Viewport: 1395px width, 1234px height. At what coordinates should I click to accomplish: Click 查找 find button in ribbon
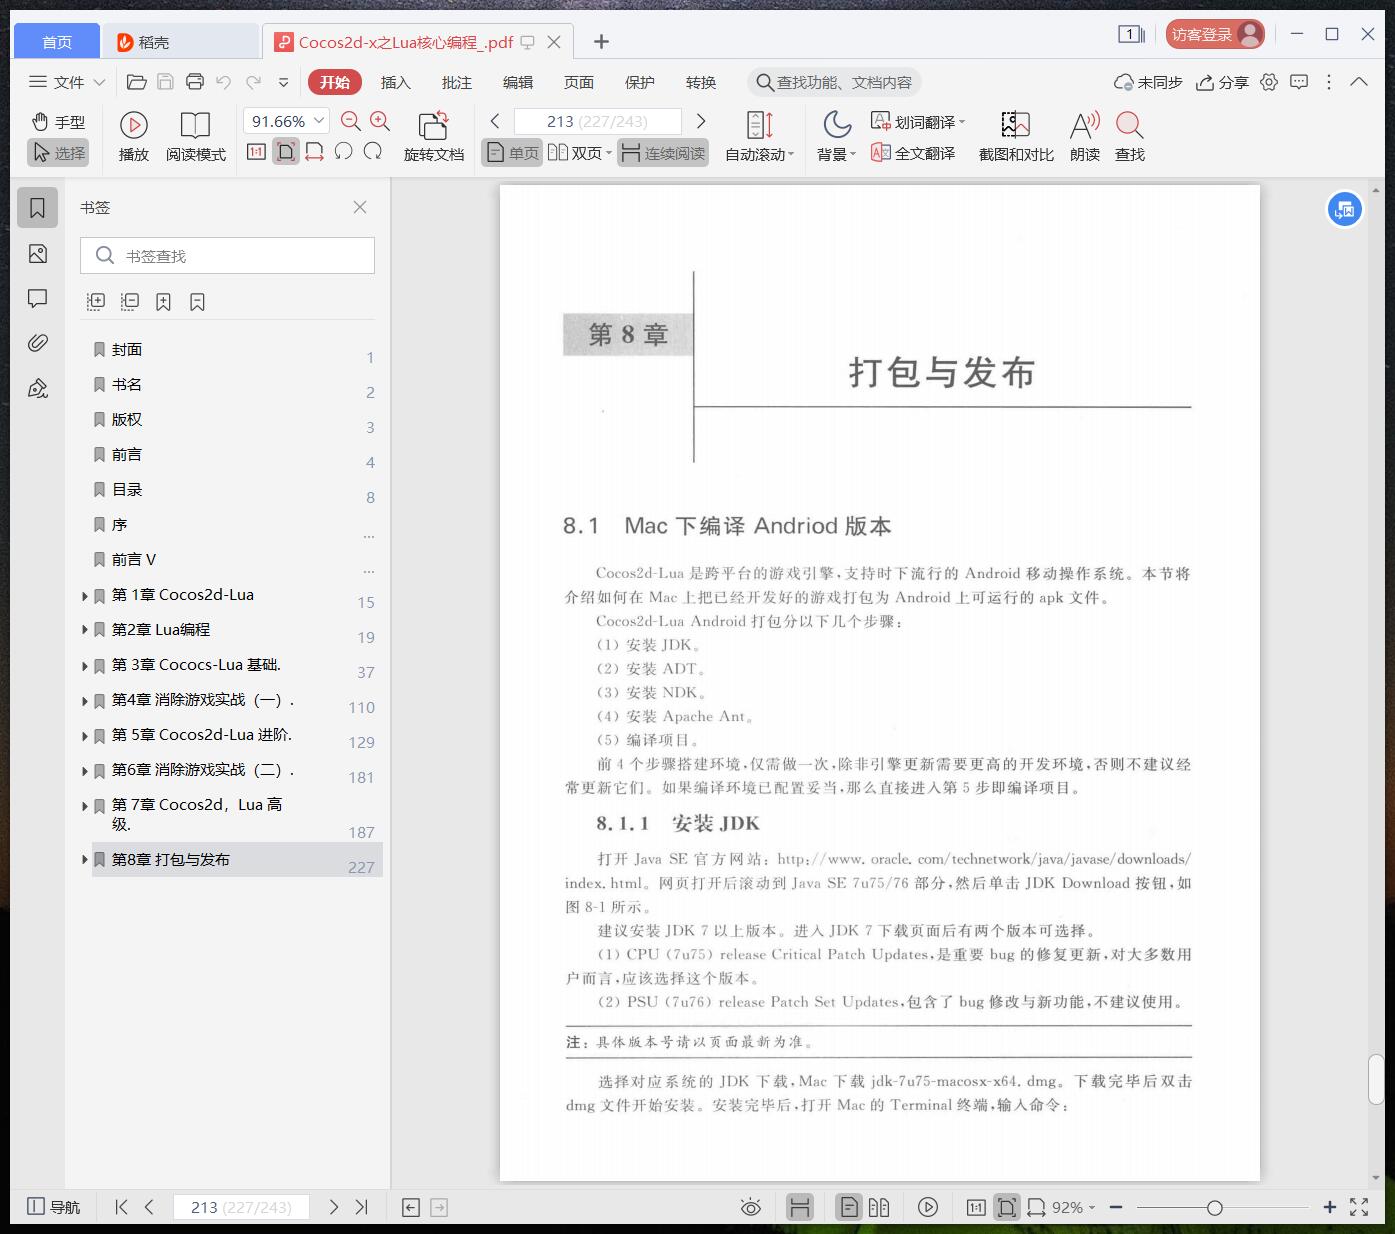[x=1130, y=136]
